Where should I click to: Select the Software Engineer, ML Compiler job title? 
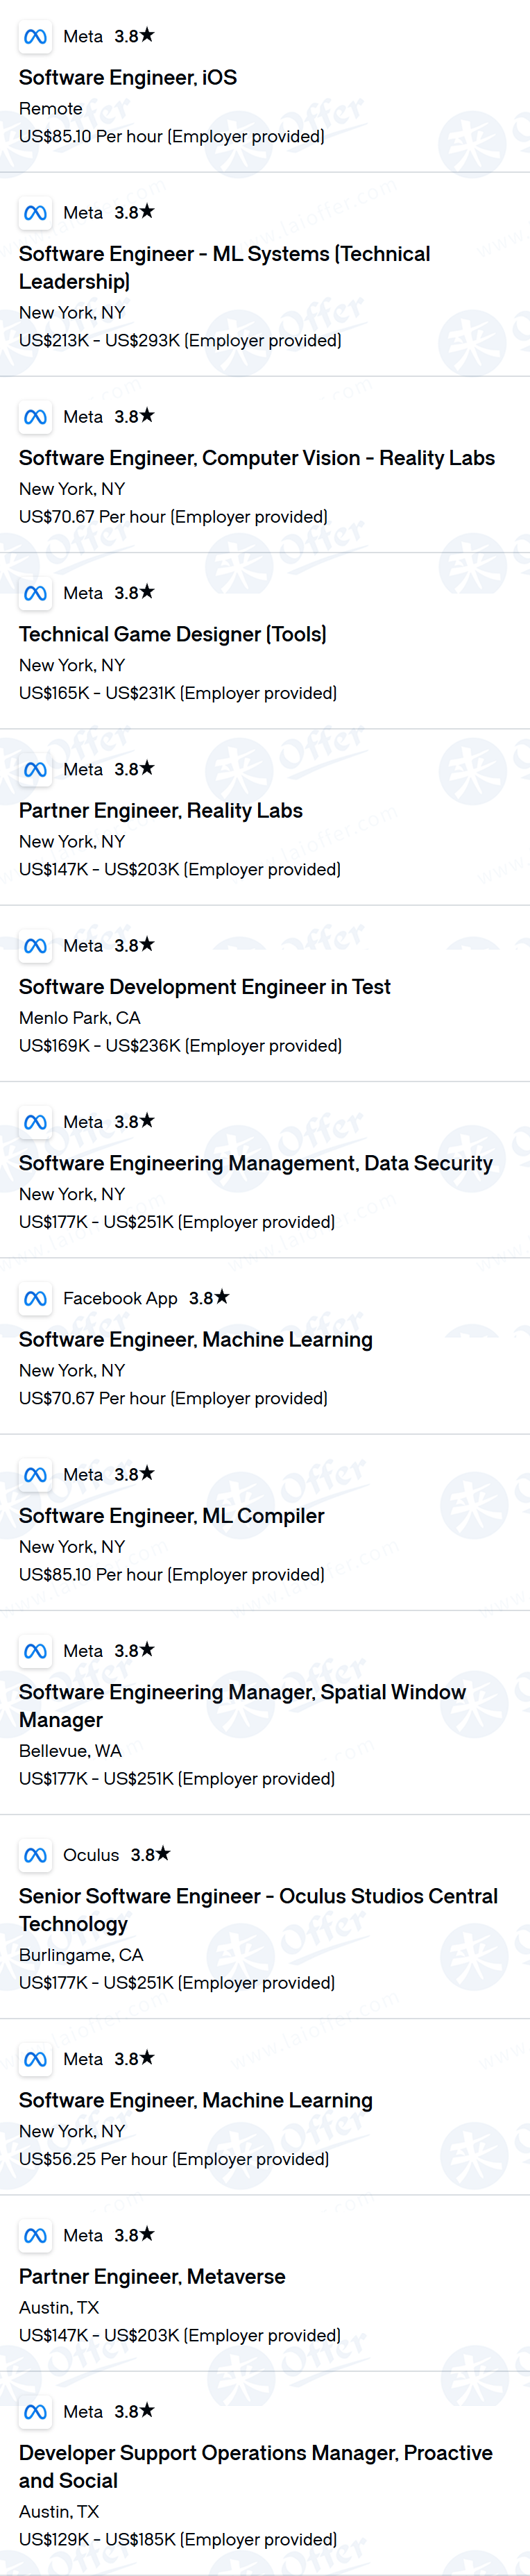(x=172, y=1516)
